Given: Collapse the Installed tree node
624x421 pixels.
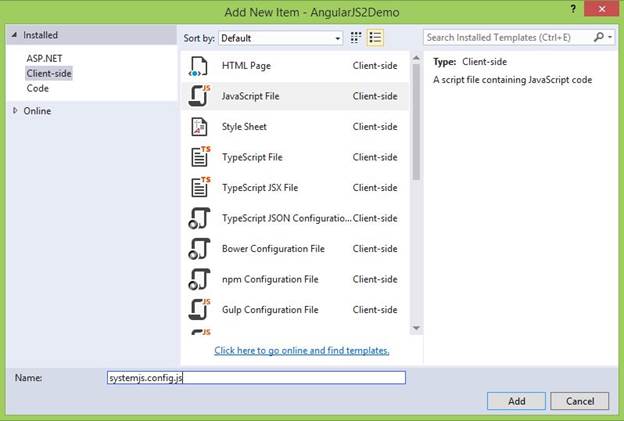Looking at the screenshot, I should click(15, 36).
